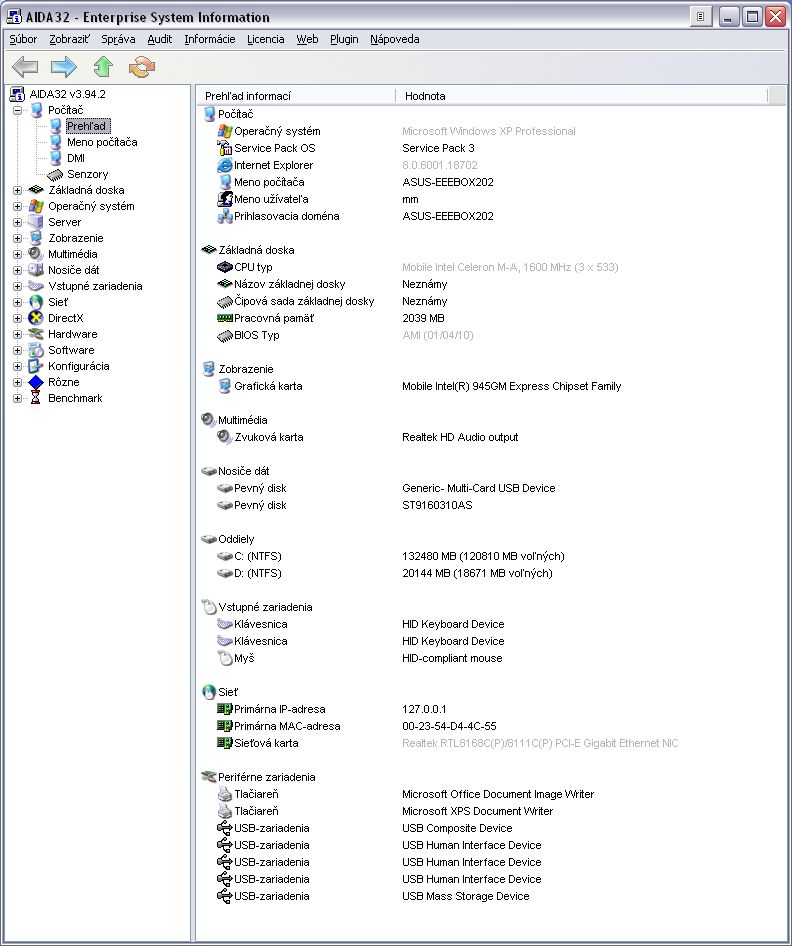Select the DMI tree item
The image size is (792, 946).
75,158
